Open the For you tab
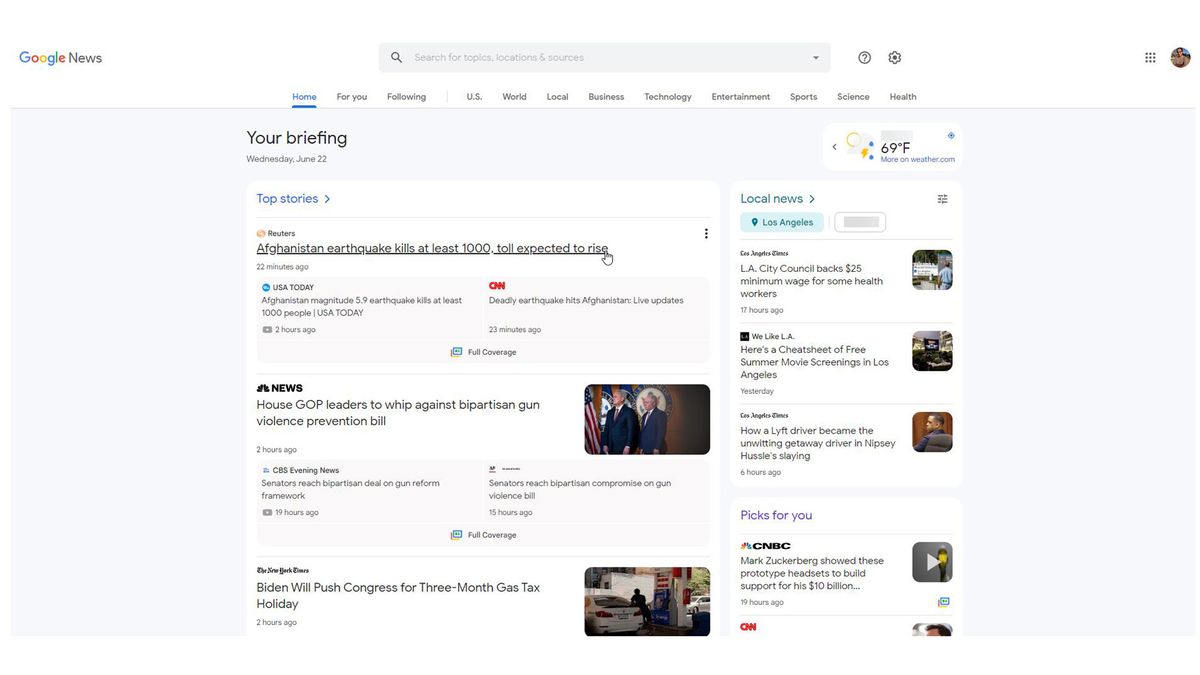1200x675 pixels. [x=351, y=96]
